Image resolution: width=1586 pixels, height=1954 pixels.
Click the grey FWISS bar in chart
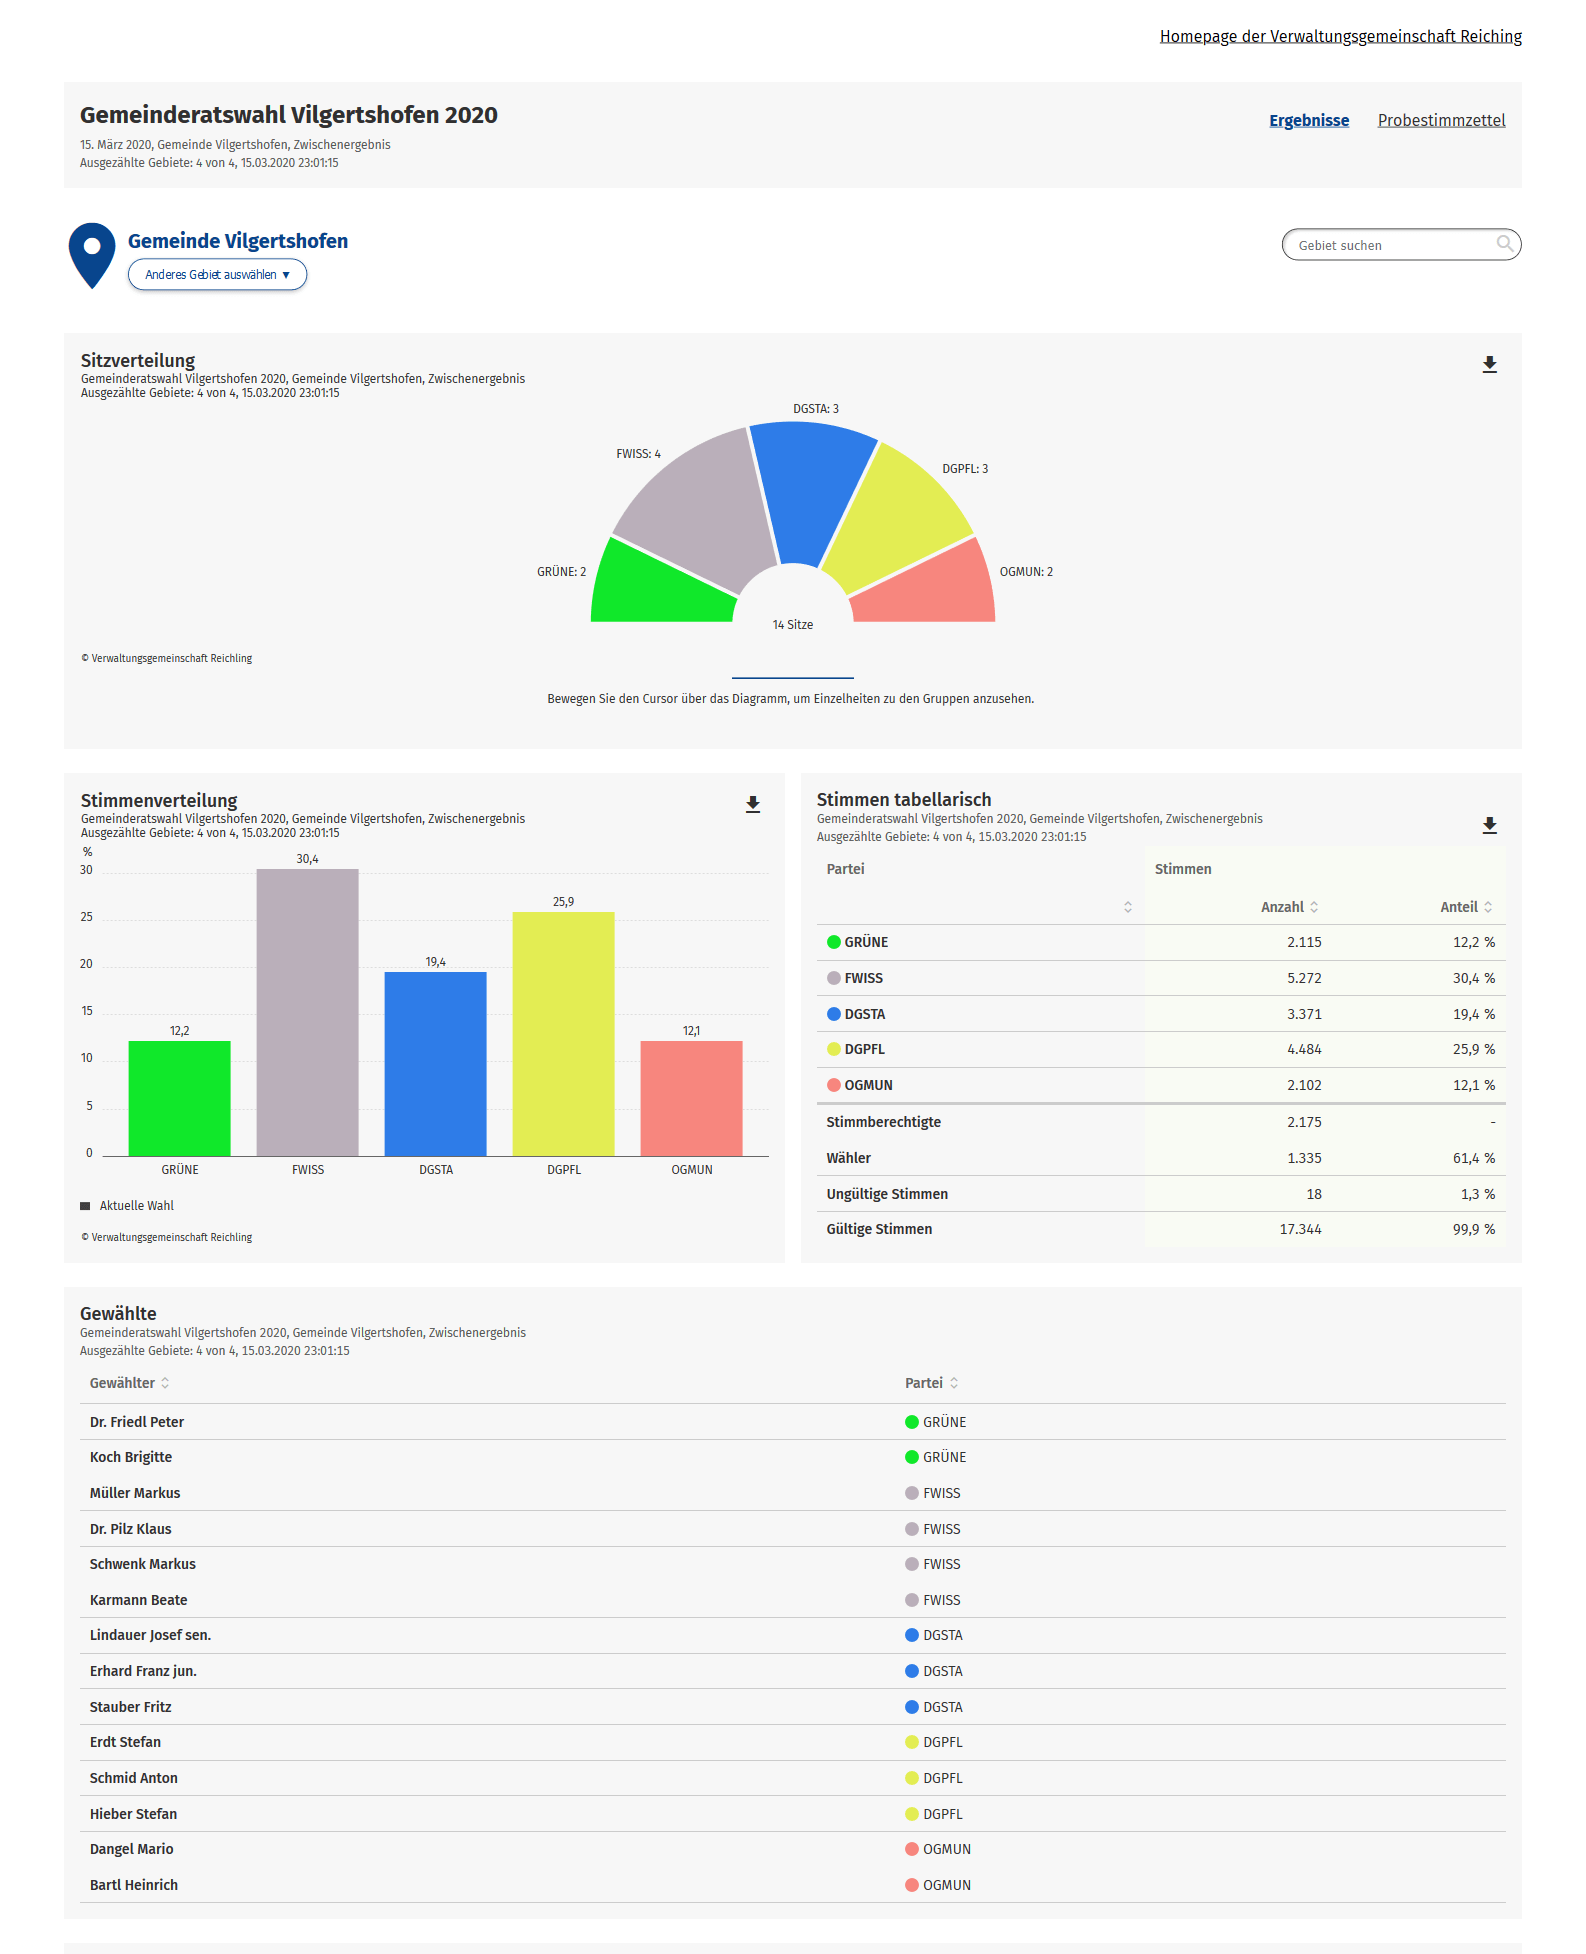pyautogui.click(x=307, y=1012)
